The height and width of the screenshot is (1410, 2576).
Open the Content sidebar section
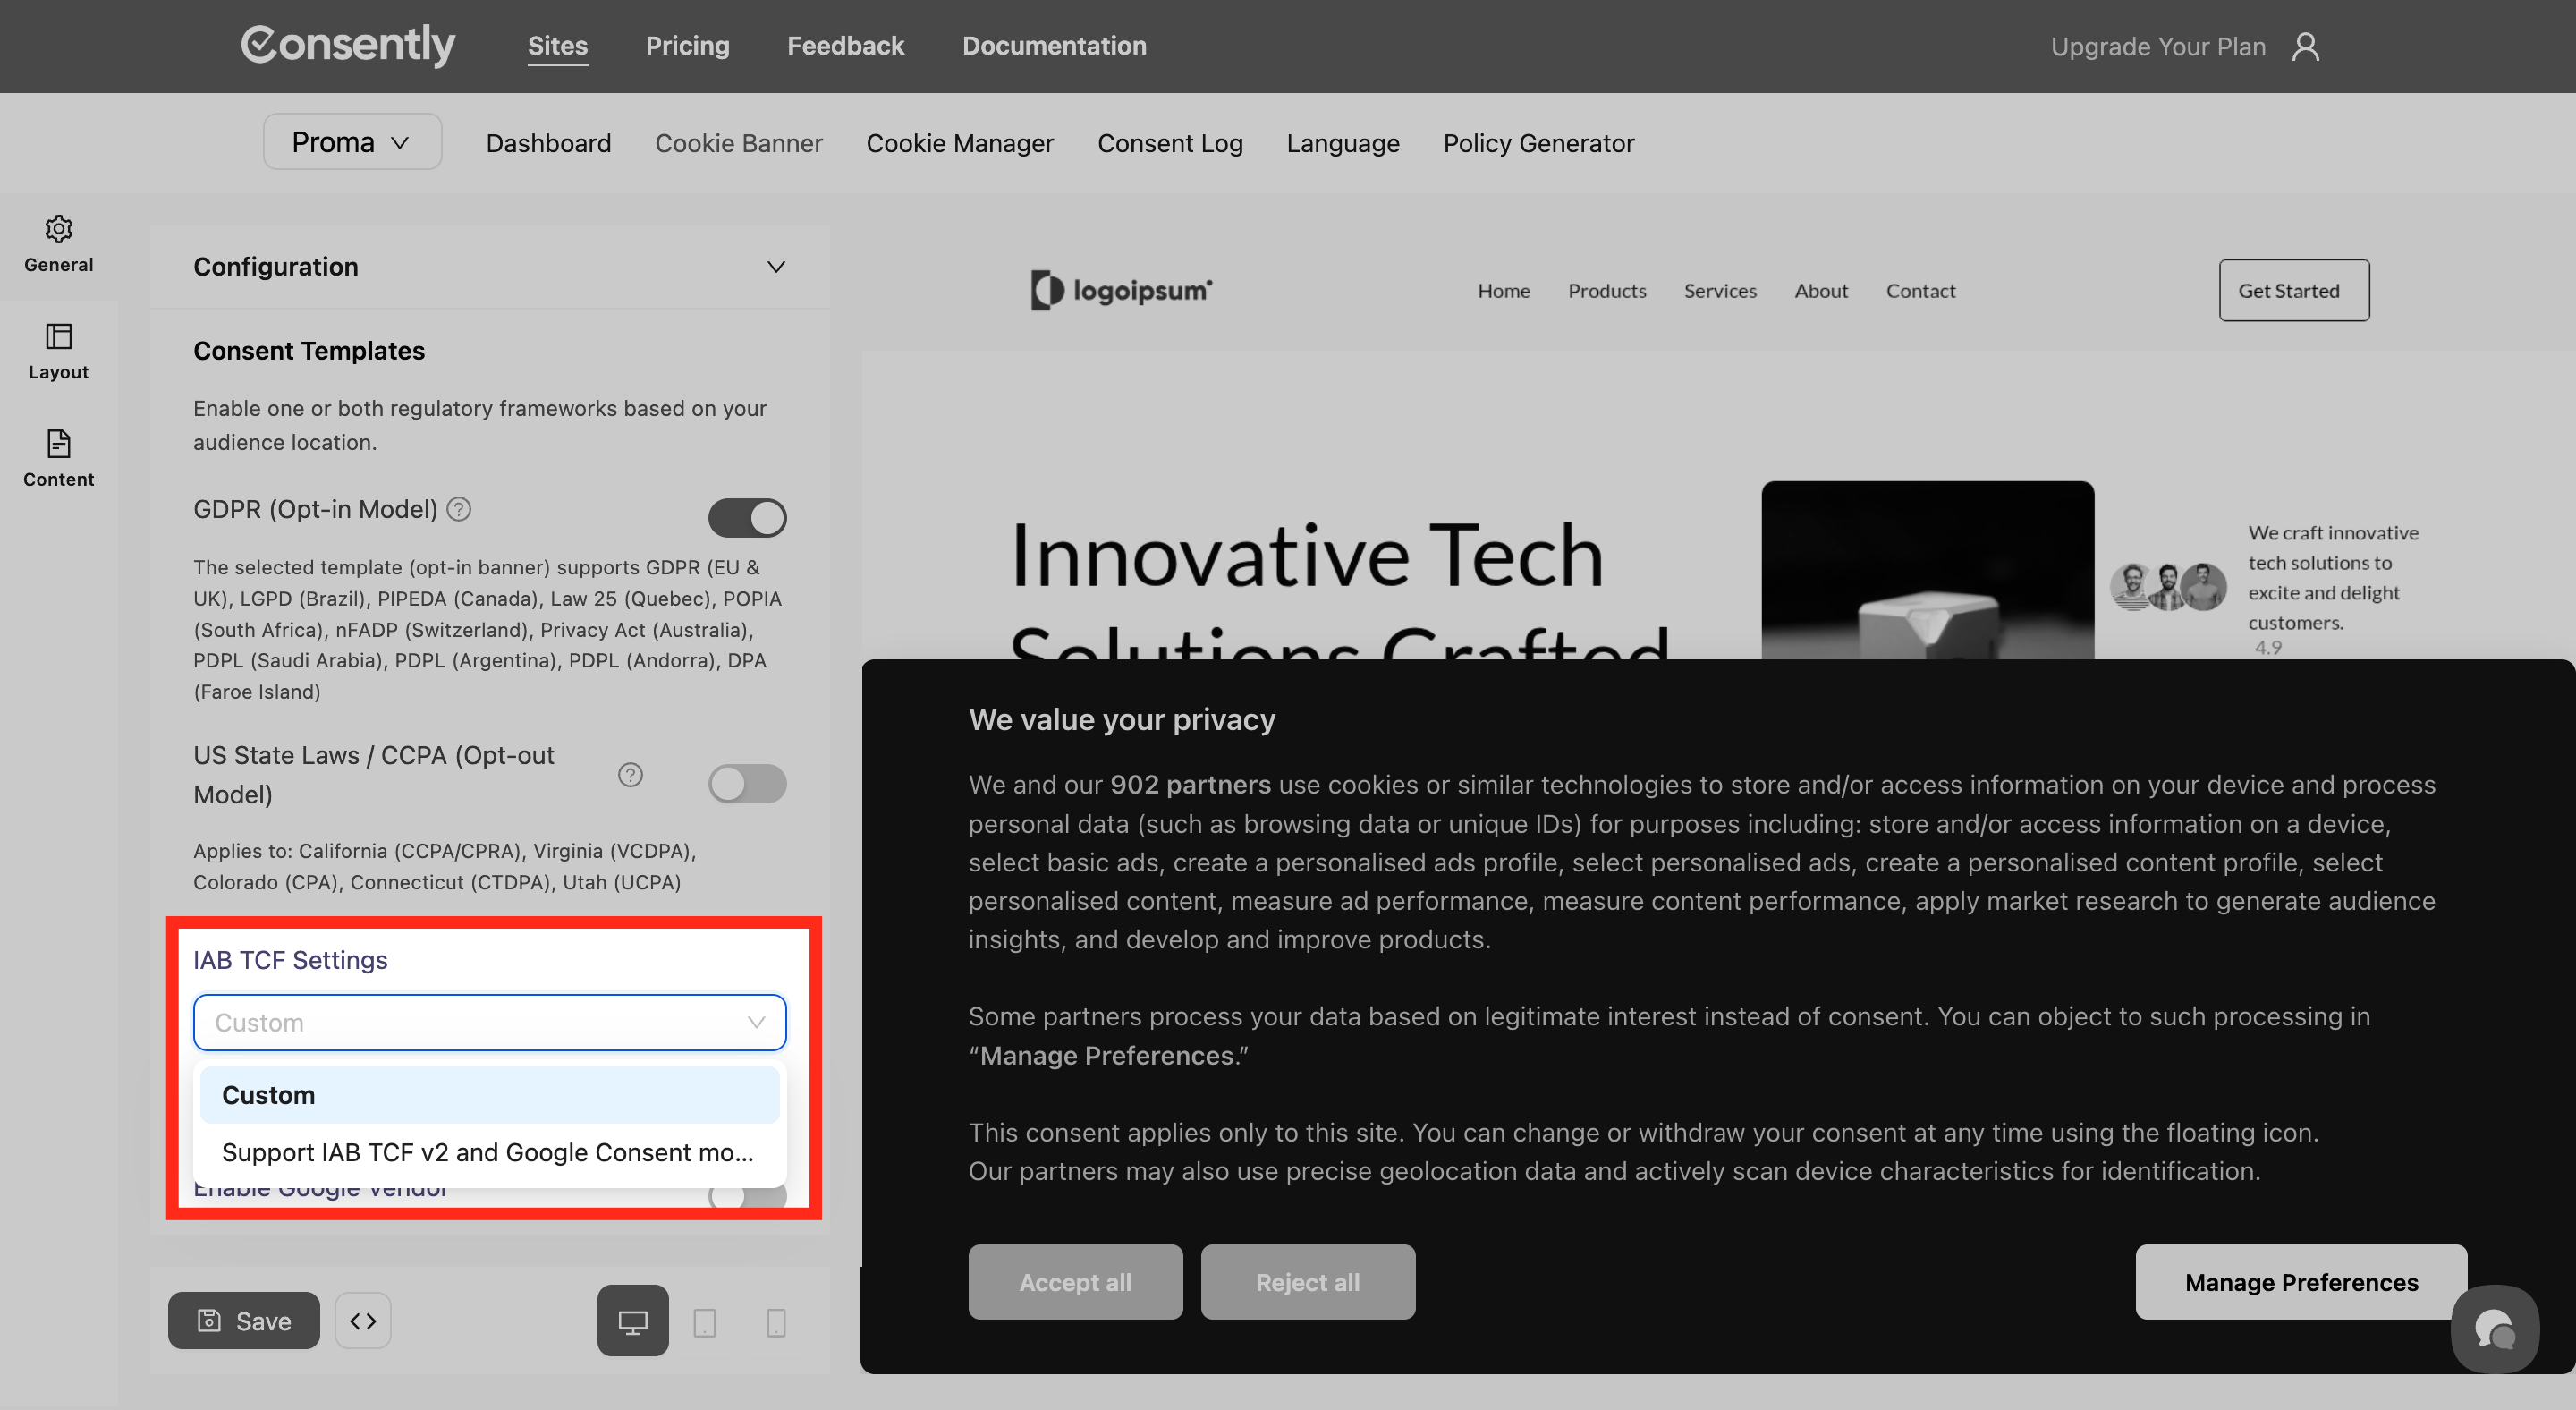pos(58,458)
